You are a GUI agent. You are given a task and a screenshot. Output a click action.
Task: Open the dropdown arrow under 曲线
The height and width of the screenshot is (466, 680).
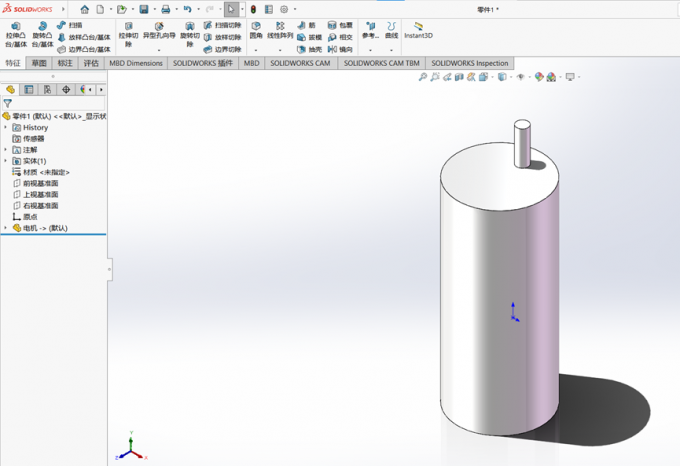pos(391,50)
